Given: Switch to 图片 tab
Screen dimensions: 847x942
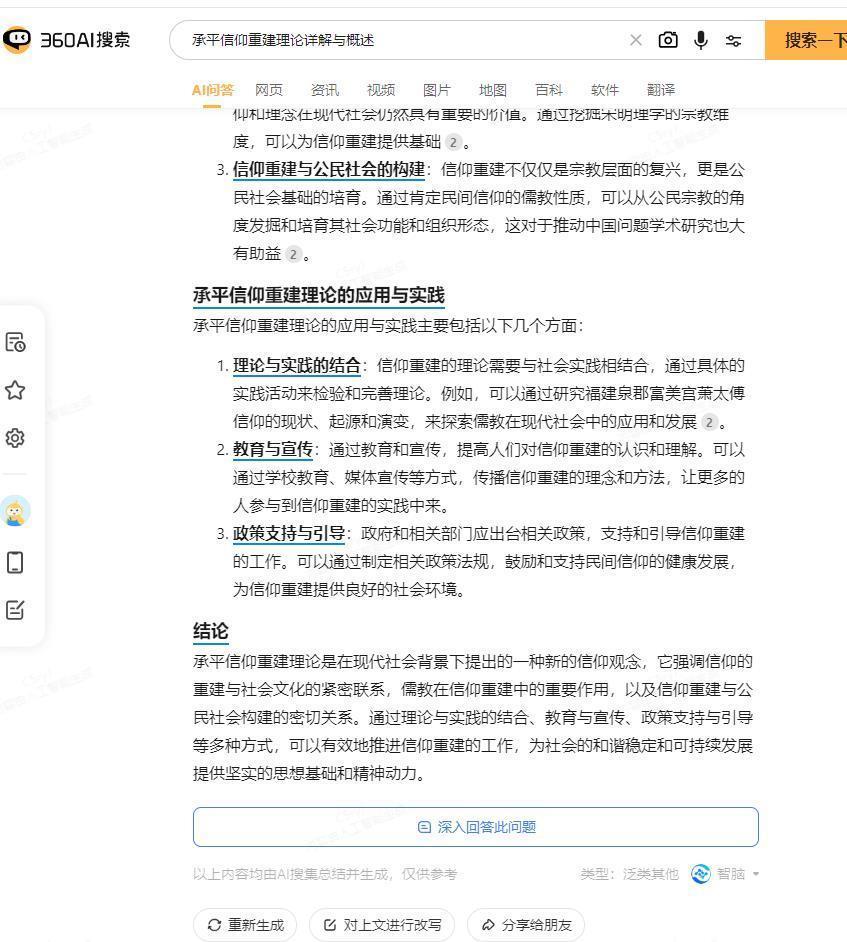Looking at the screenshot, I should [437, 90].
